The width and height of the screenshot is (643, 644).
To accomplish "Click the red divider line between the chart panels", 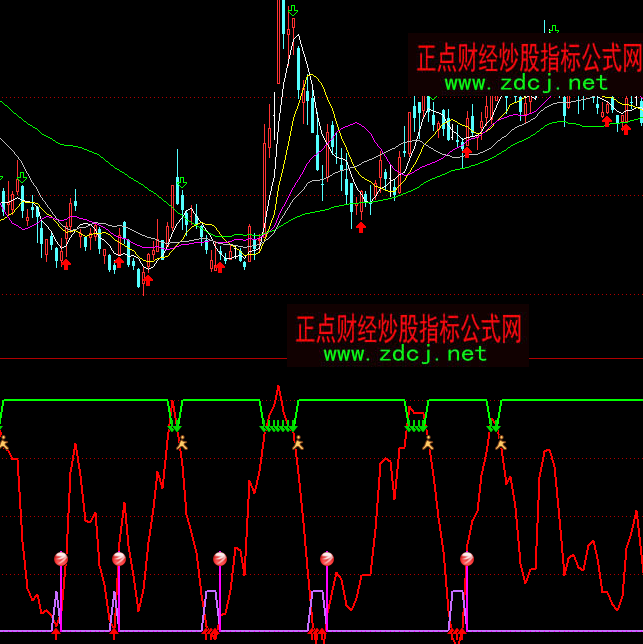I will [x=150, y=358].
